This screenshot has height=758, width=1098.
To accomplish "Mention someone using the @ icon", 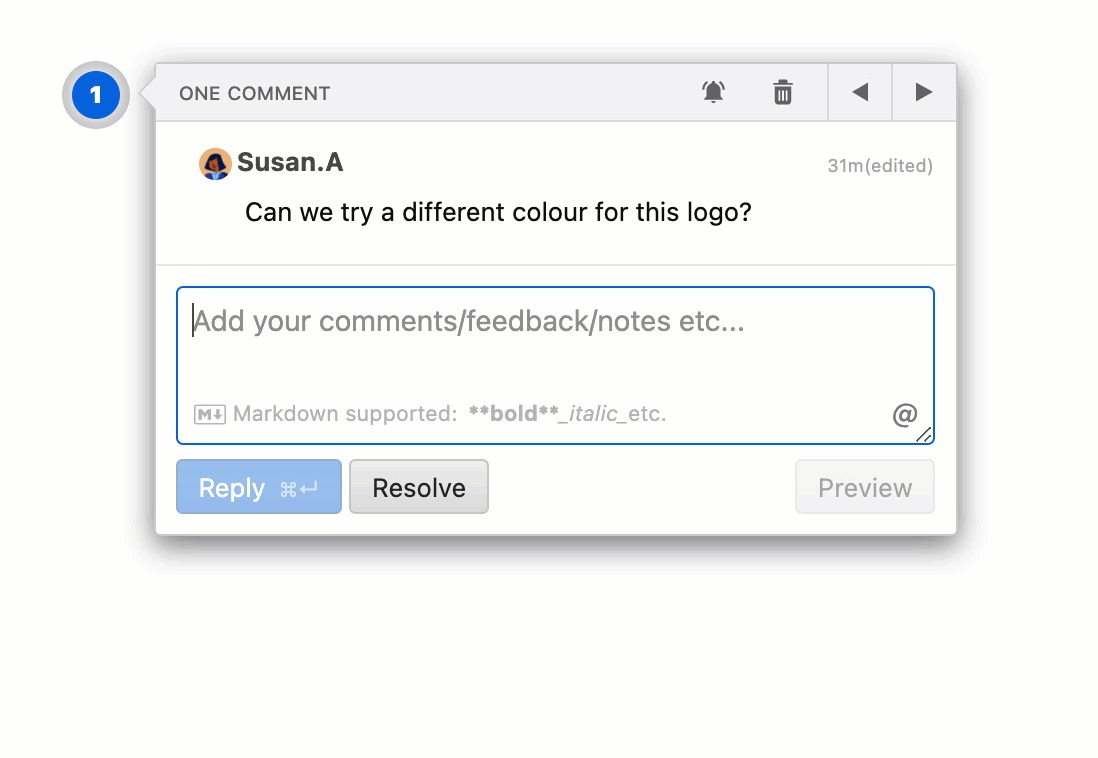I will tap(905, 413).
